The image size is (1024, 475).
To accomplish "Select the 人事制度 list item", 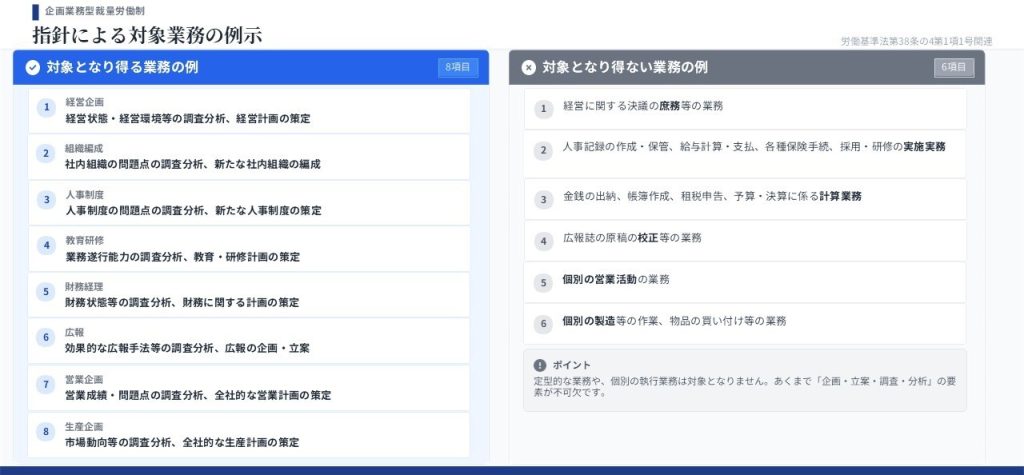I will (248, 202).
